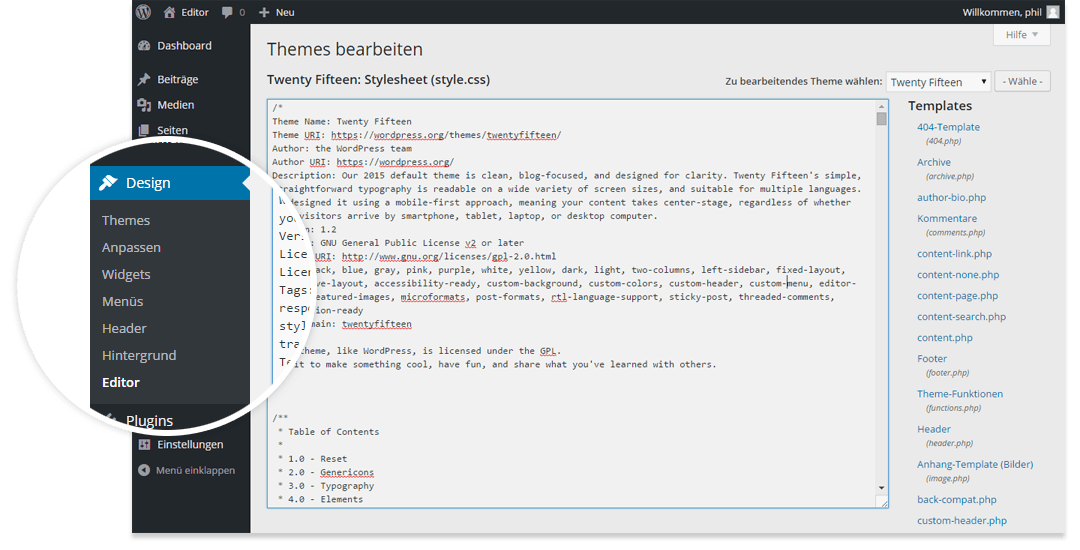The width and height of the screenshot is (1080, 550).
Task: Click the Seiten pages icon
Action: [x=144, y=130]
